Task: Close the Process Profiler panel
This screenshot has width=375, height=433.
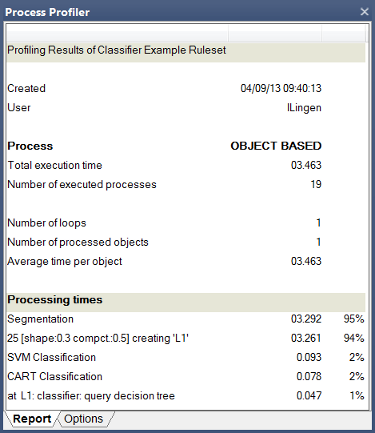Action: [364, 12]
